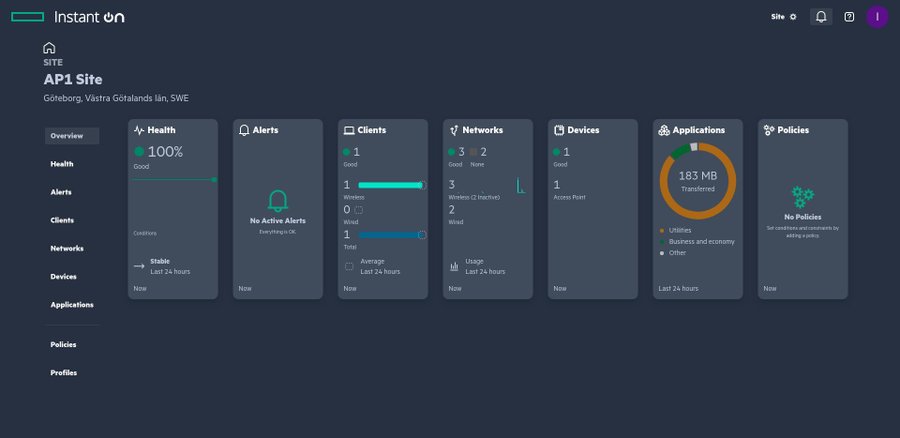Image resolution: width=900 pixels, height=438 pixels.
Task: Open the help question mark icon
Action: point(849,17)
